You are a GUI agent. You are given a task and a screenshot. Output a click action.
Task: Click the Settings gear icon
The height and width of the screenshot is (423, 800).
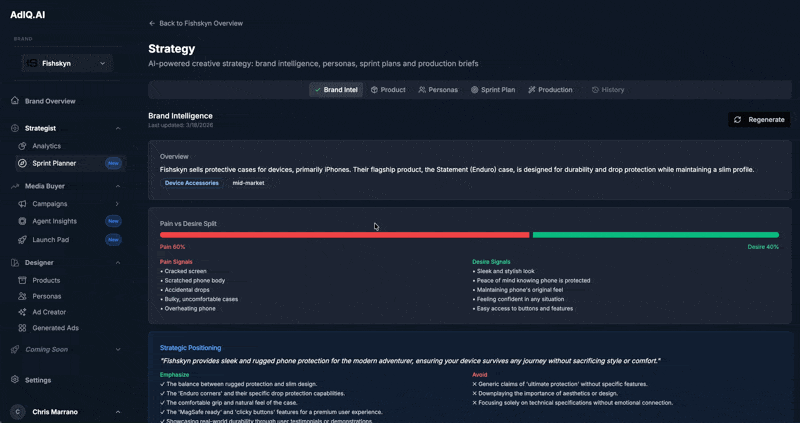pos(15,380)
